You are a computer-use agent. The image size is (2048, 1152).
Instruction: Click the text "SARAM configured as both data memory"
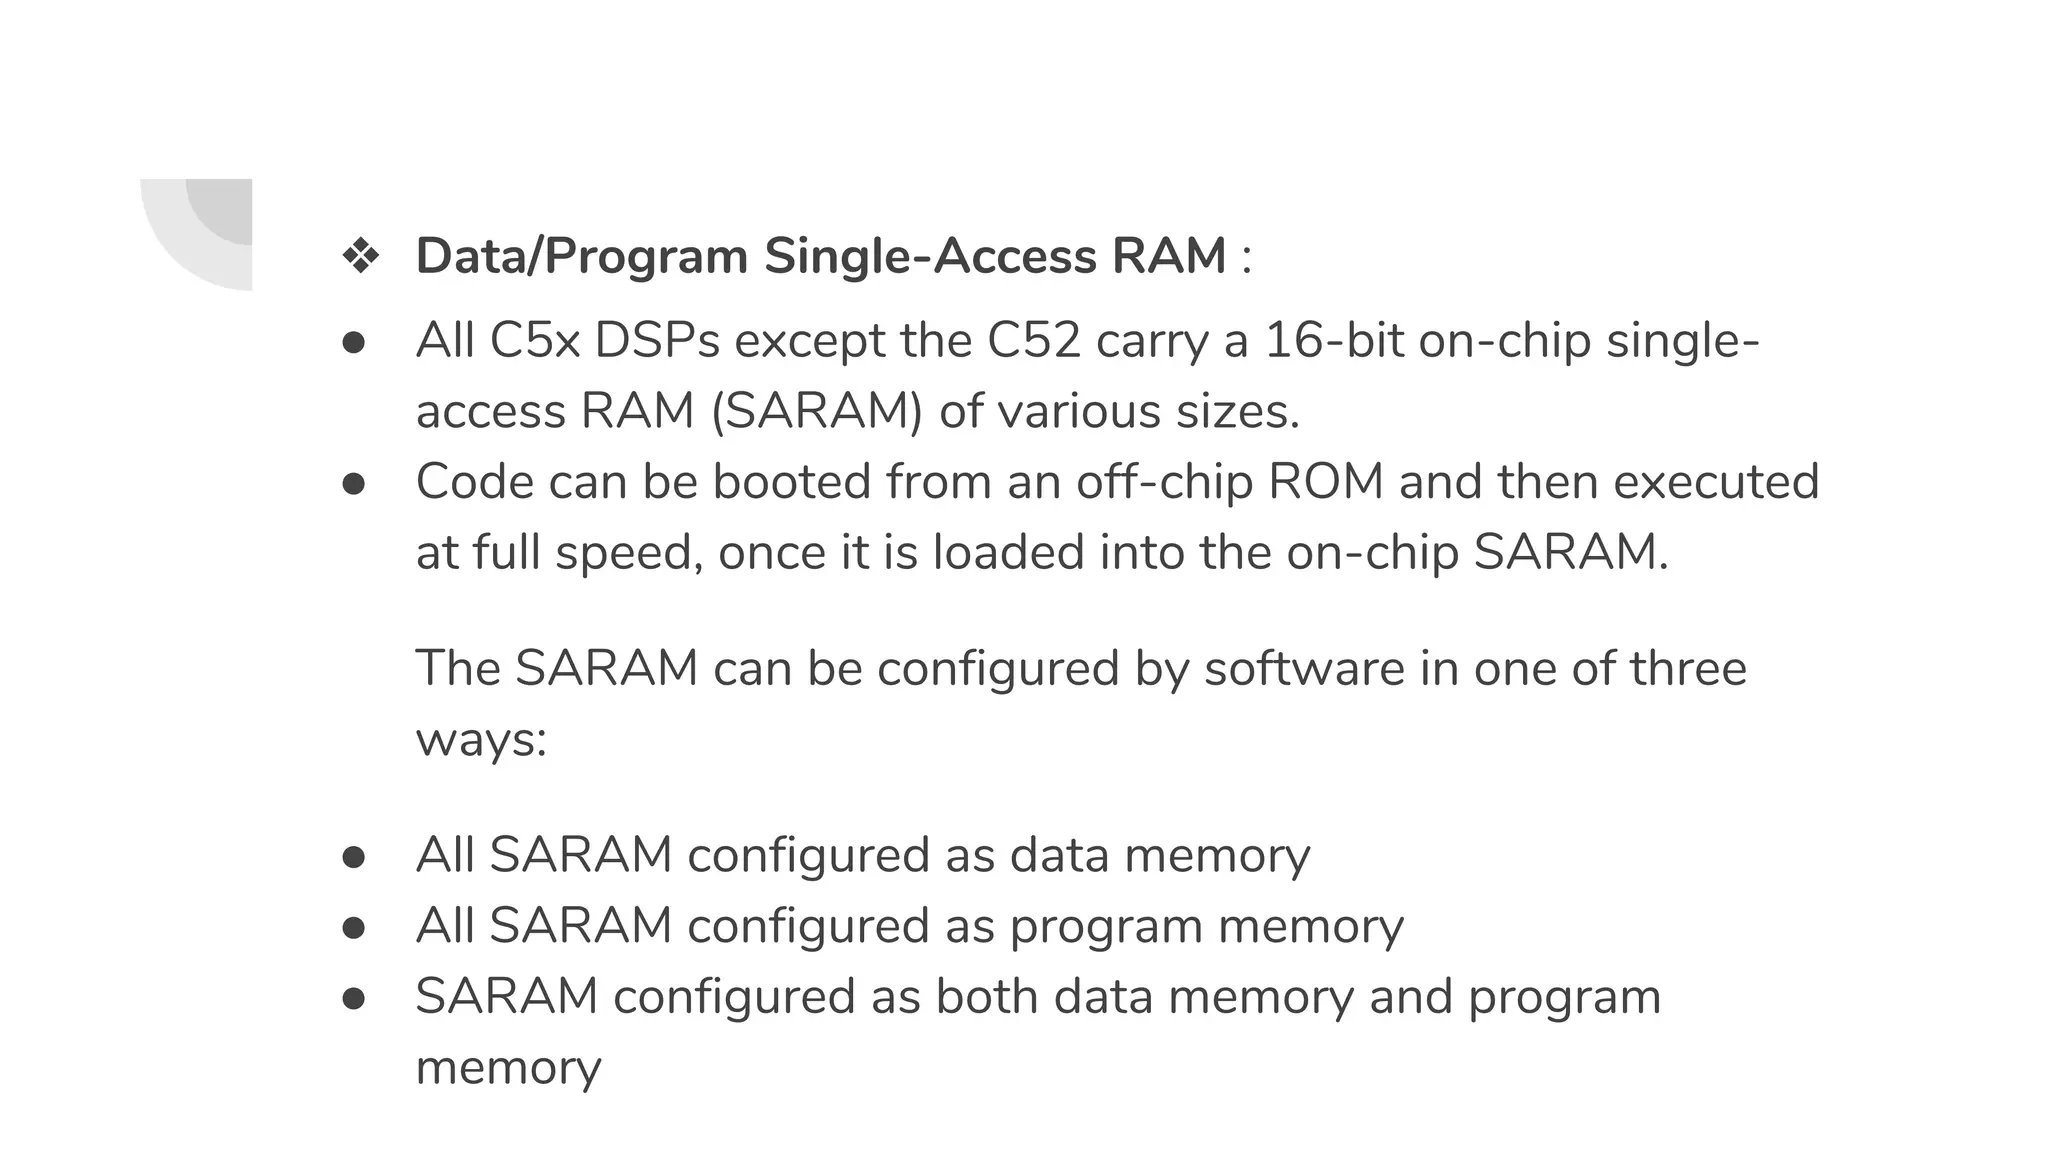tap(884, 997)
